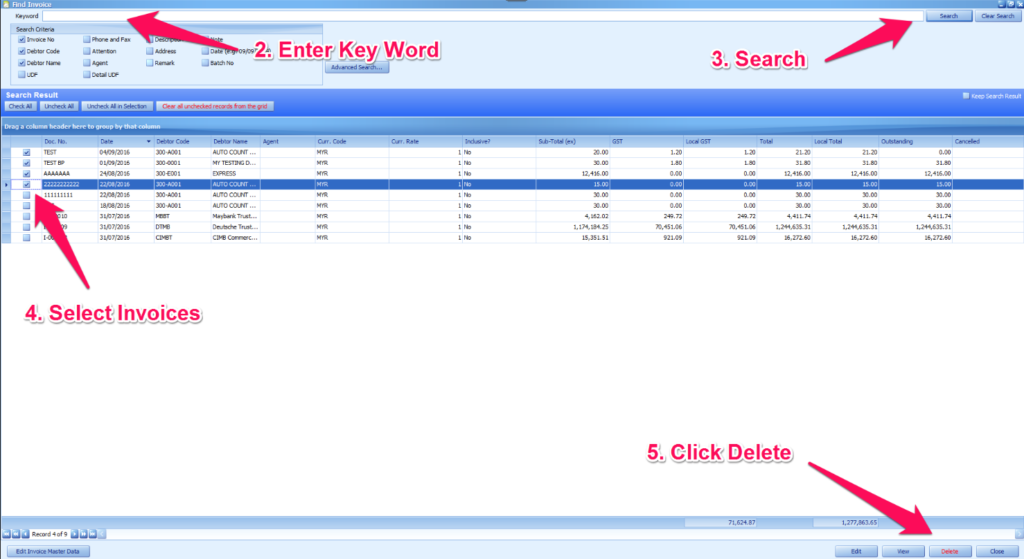Enable Agent search criterion
This screenshot has height=559, width=1024.
[x=87, y=63]
